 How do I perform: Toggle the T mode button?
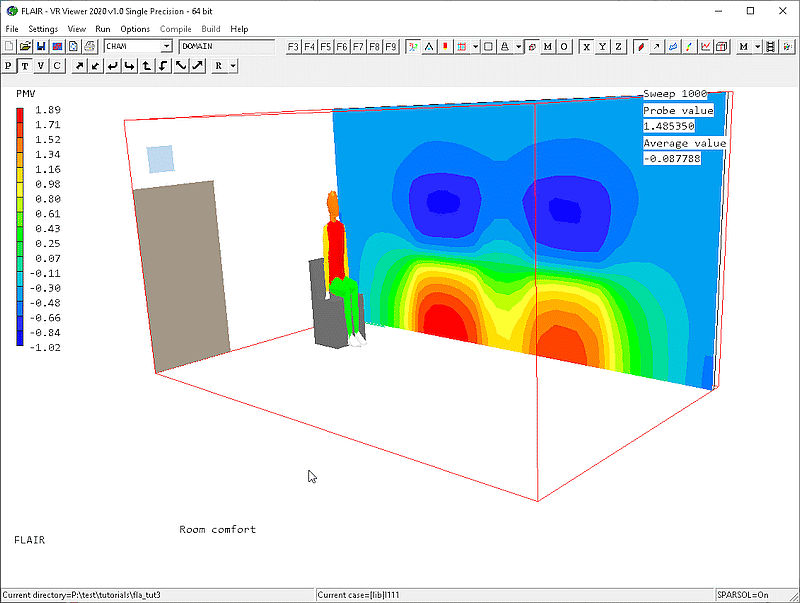(x=25, y=66)
